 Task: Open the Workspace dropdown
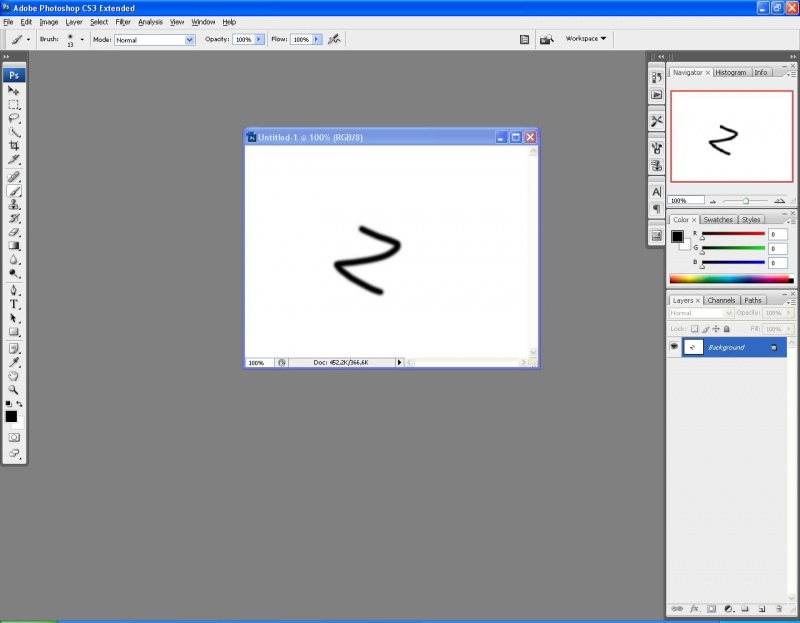[586, 39]
